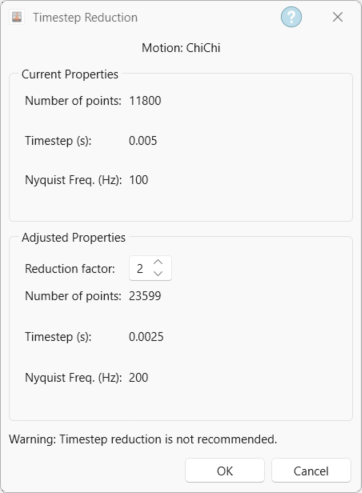Select the Adjusted Properties group heading
The height and width of the screenshot is (493, 362).
coord(73,237)
